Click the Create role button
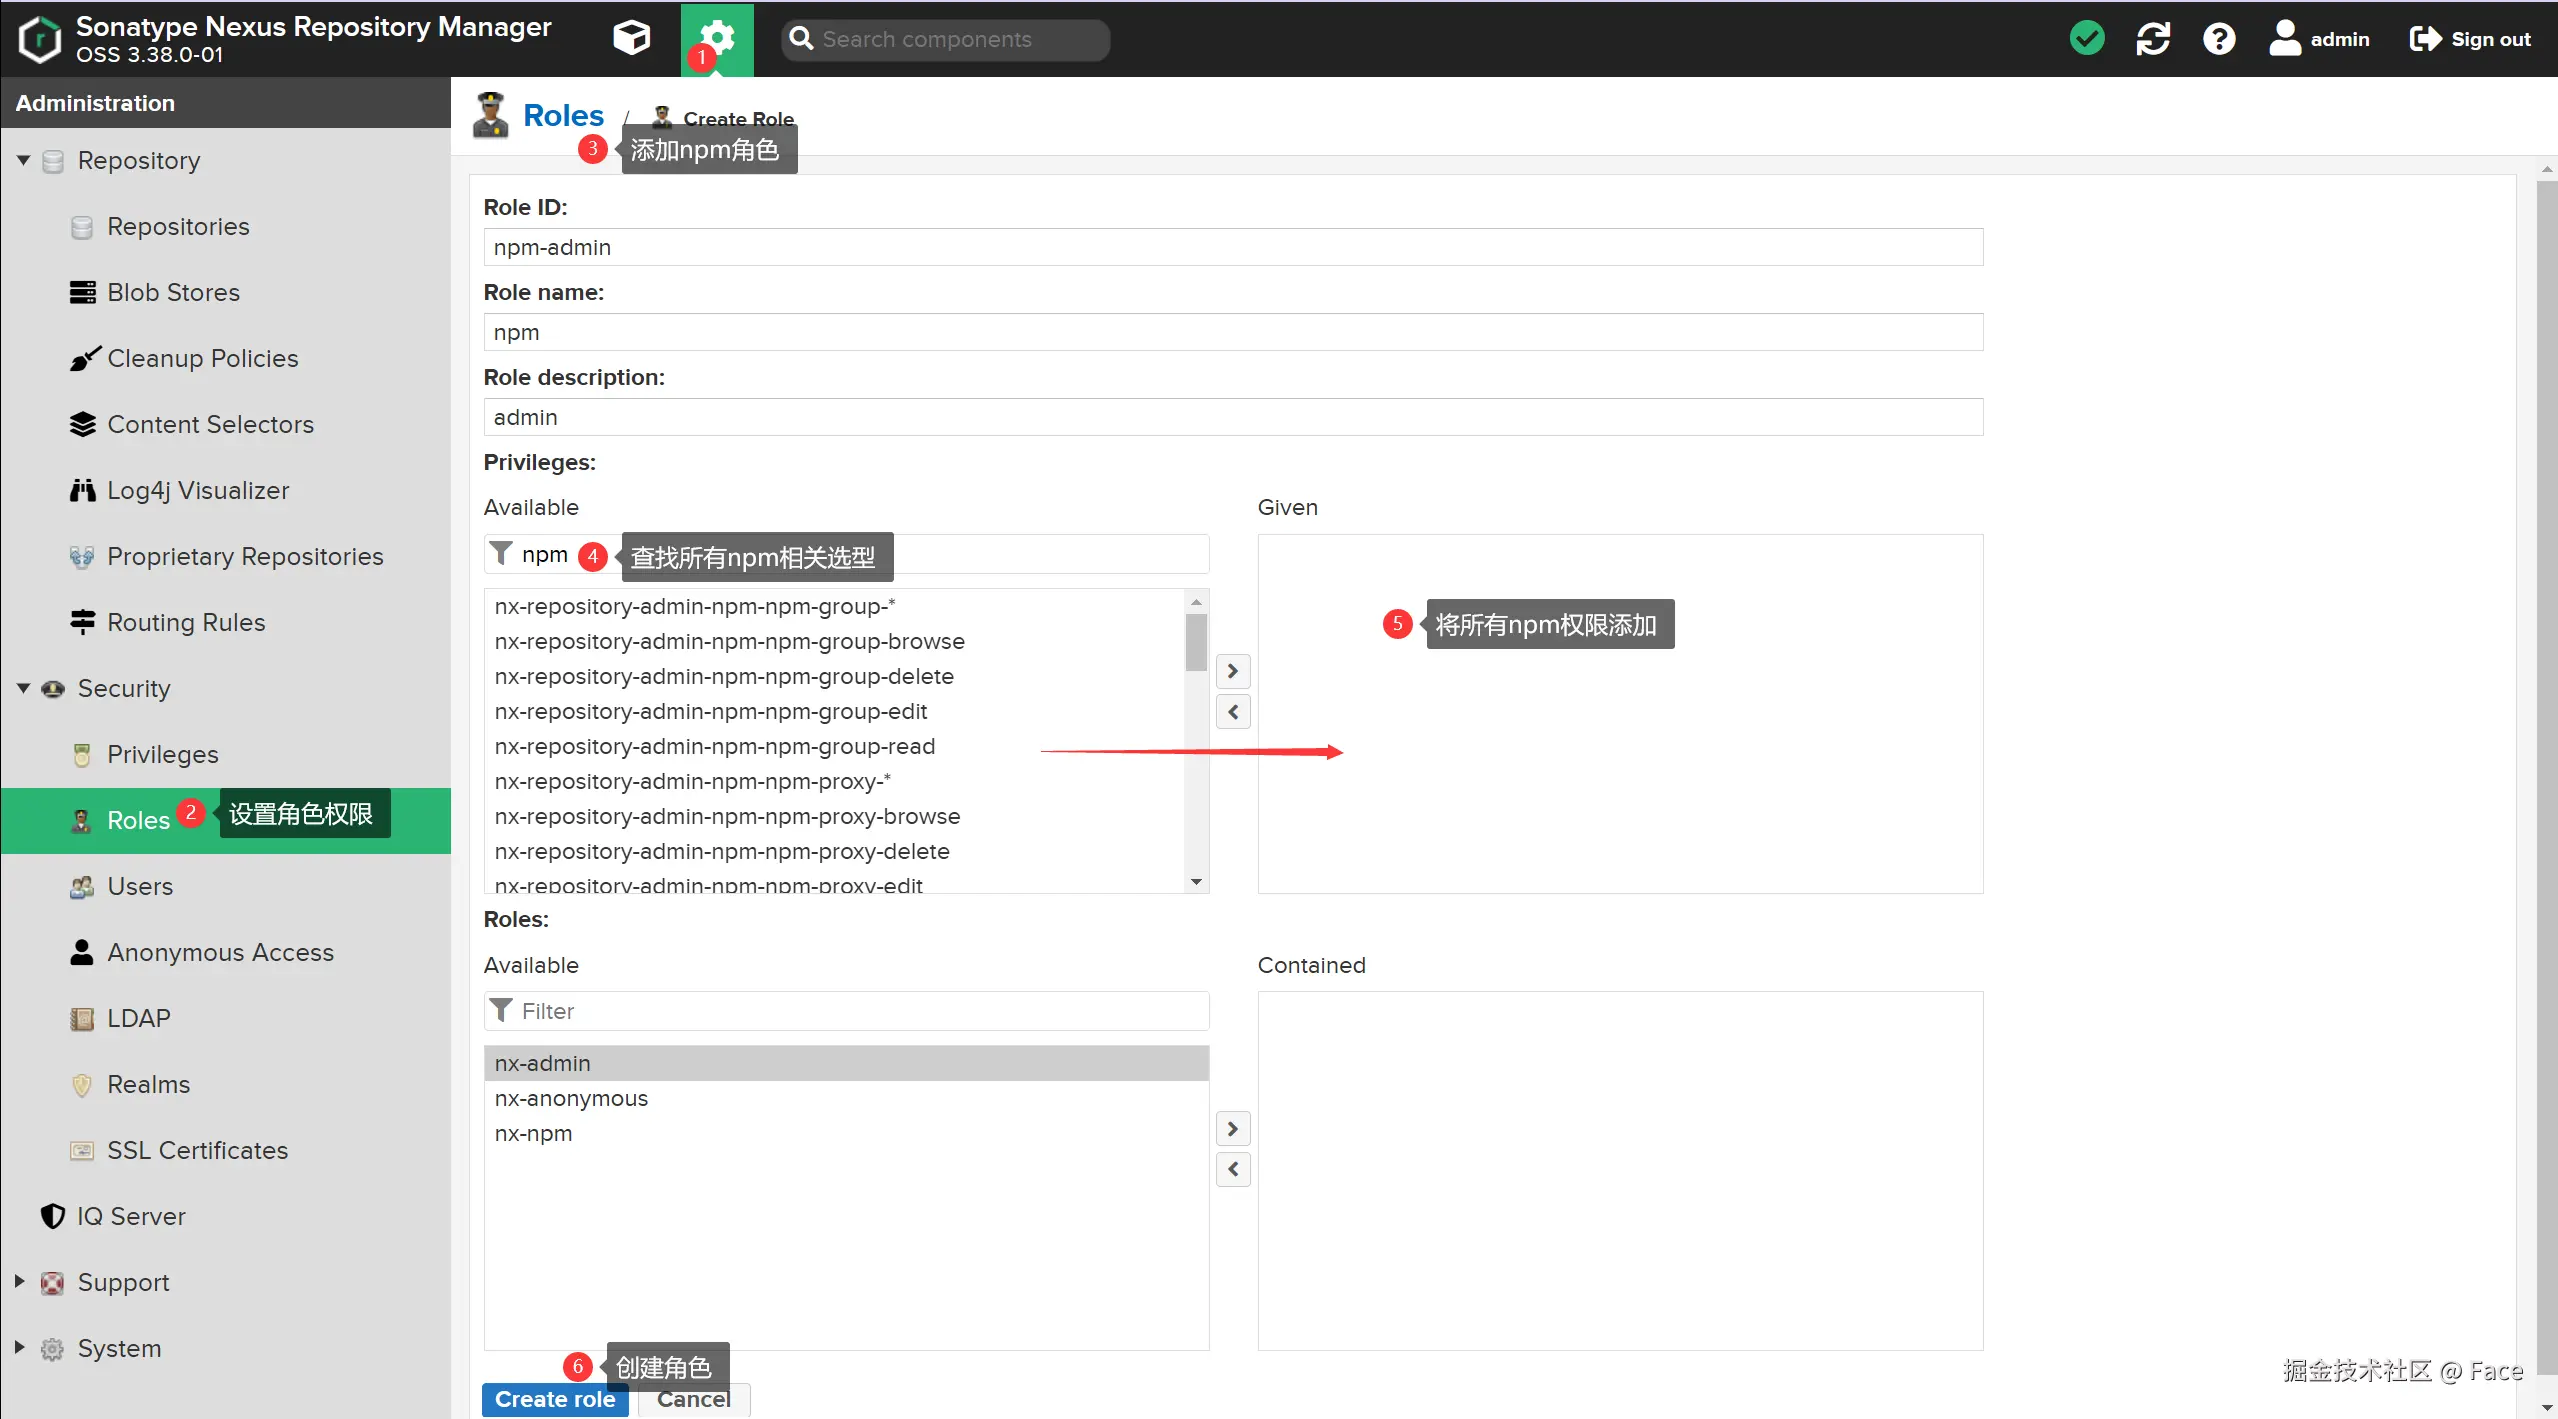Image resolution: width=2558 pixels, height=1419 pixels. [x=554, y=1399]
